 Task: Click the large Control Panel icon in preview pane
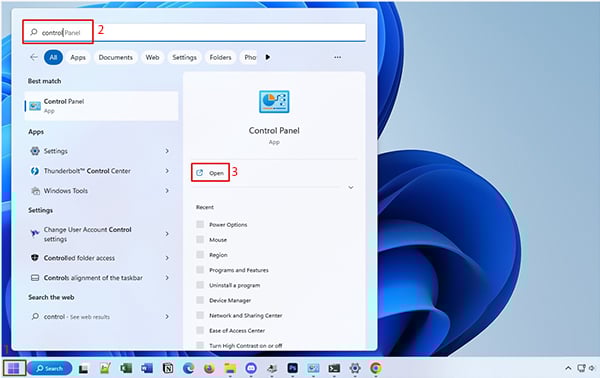(x=274, y=102)
